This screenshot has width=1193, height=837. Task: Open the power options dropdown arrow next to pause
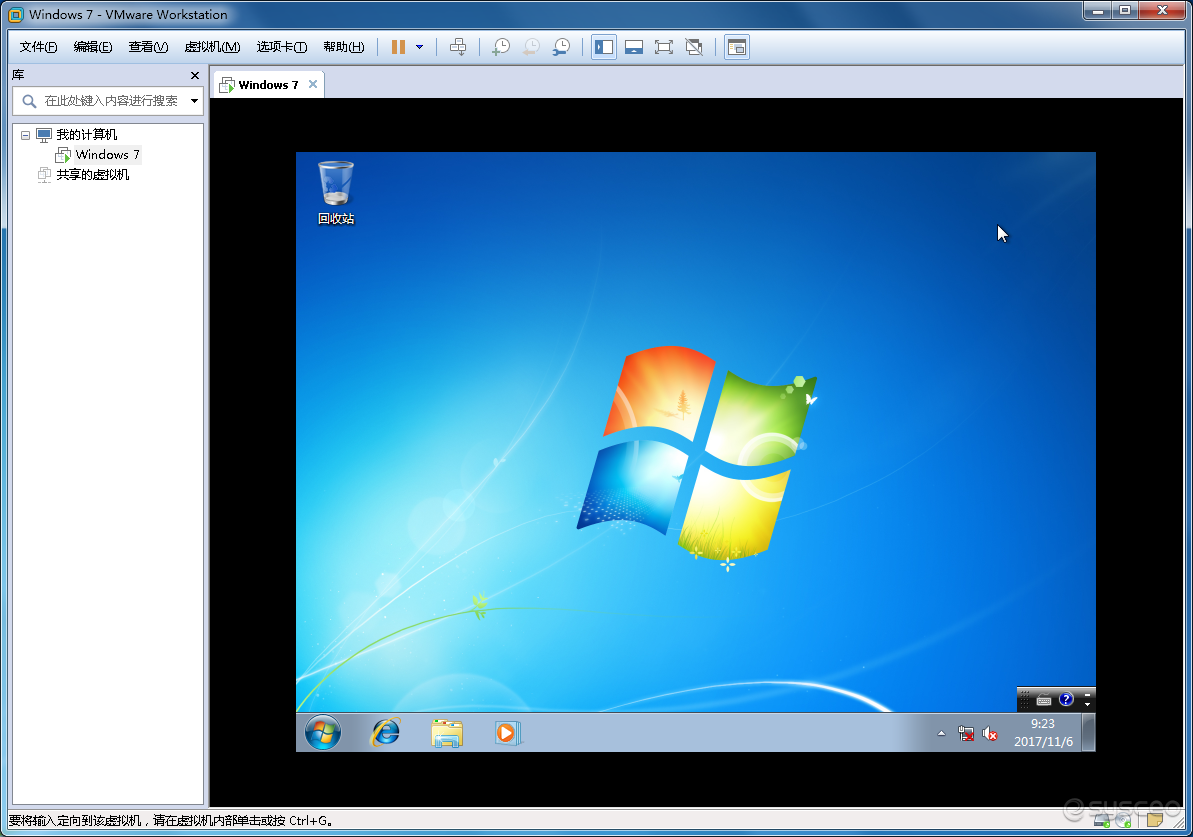(419, 47)
